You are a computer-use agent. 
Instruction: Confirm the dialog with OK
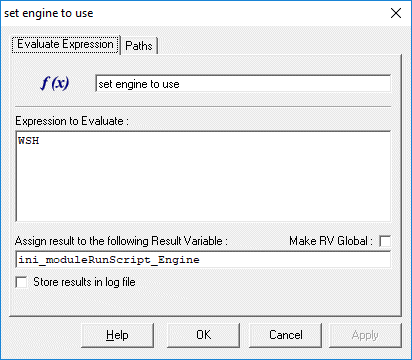[203, 335]
